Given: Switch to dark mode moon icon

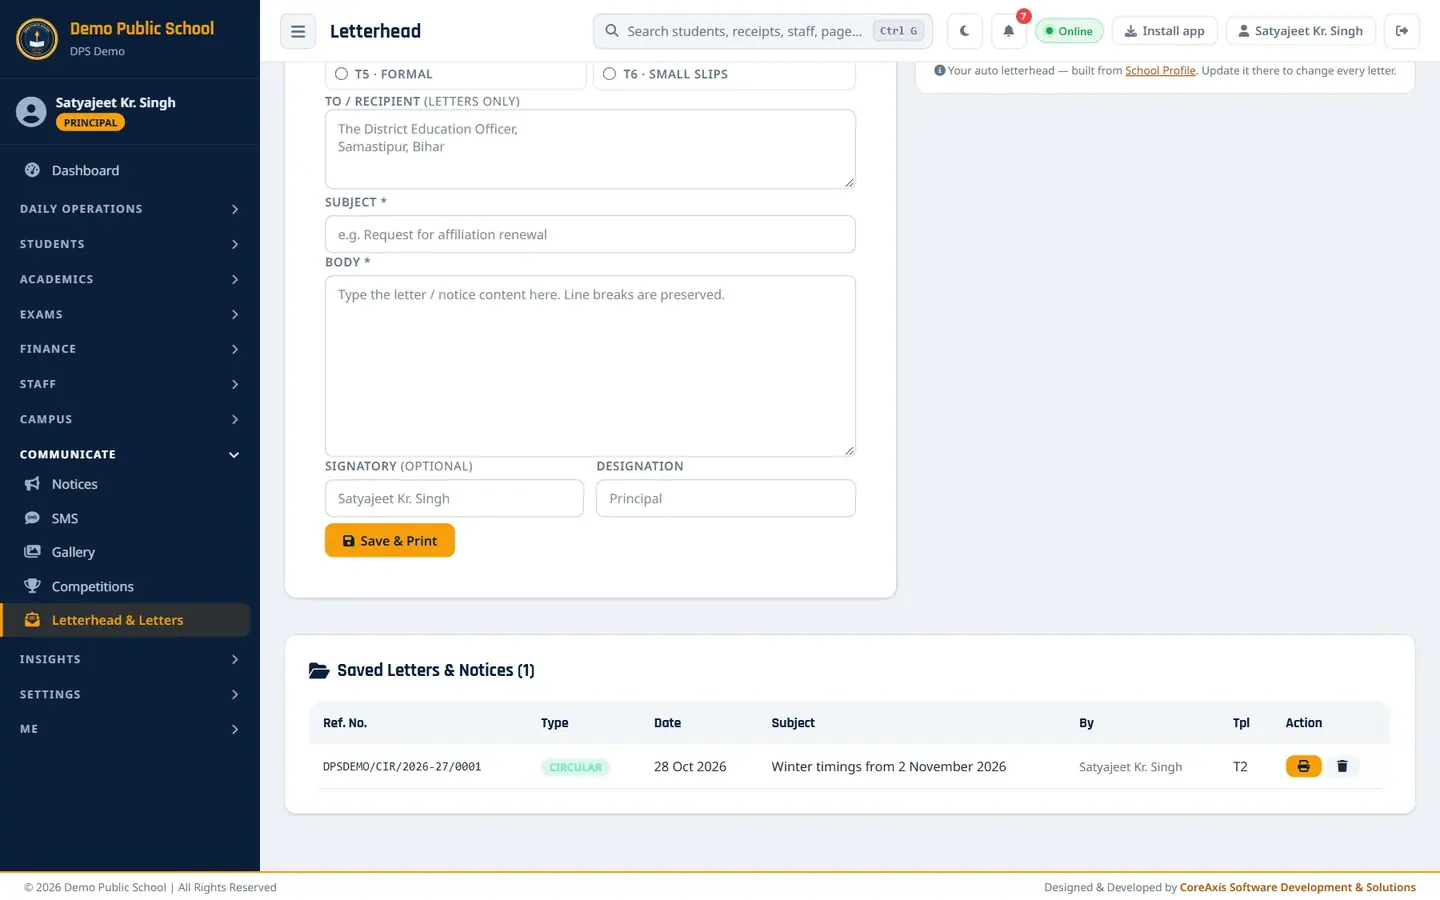Looking at the screenshot, I should [x=964, y=31].
